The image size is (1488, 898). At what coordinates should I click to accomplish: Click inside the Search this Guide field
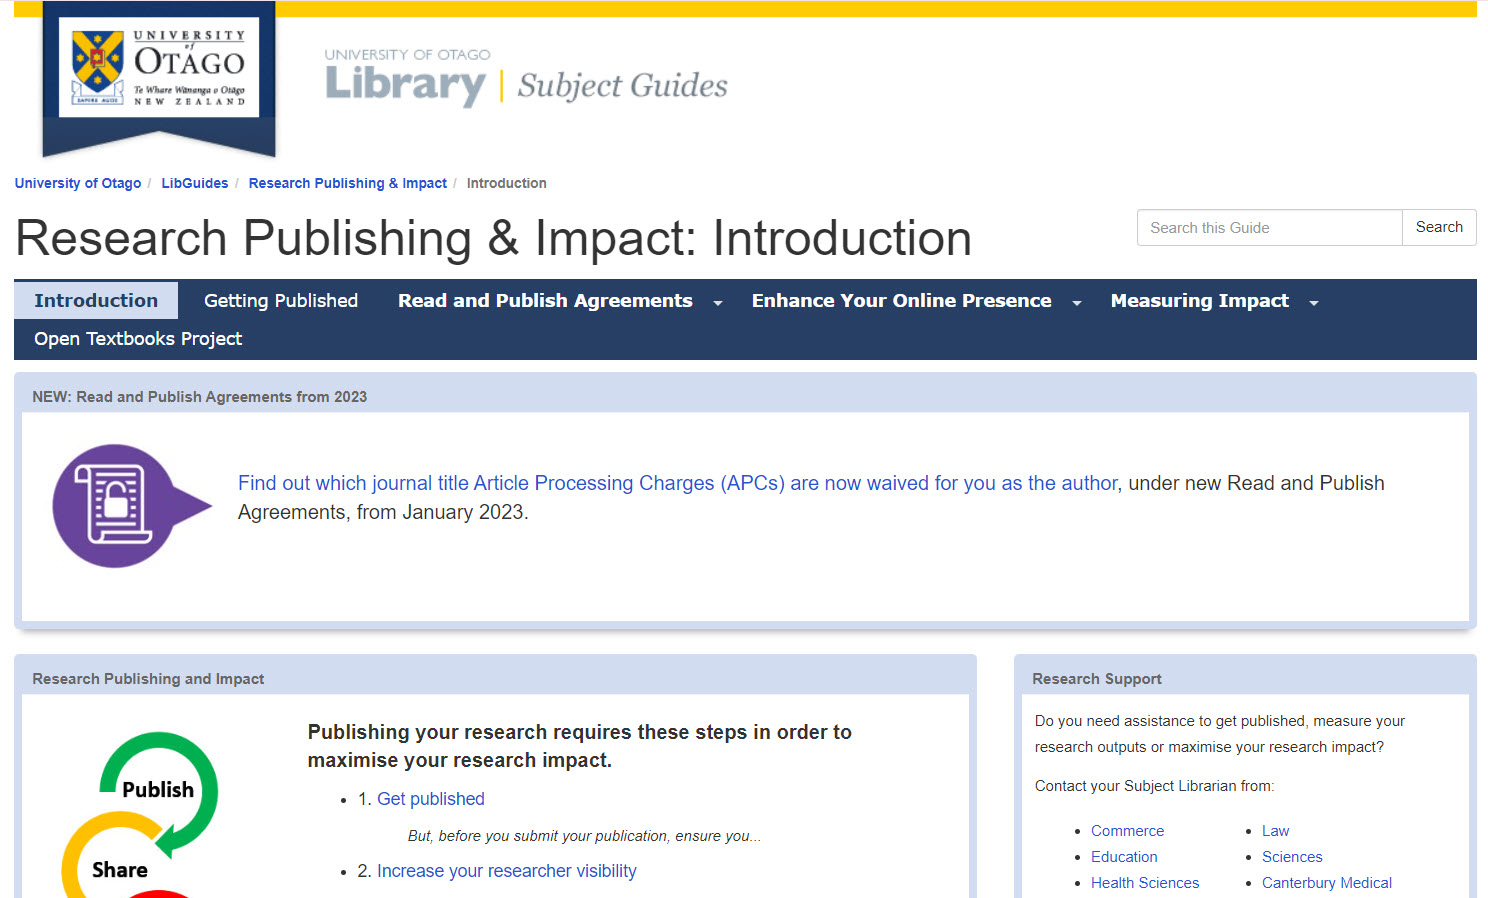click(x=1268, y=227)
